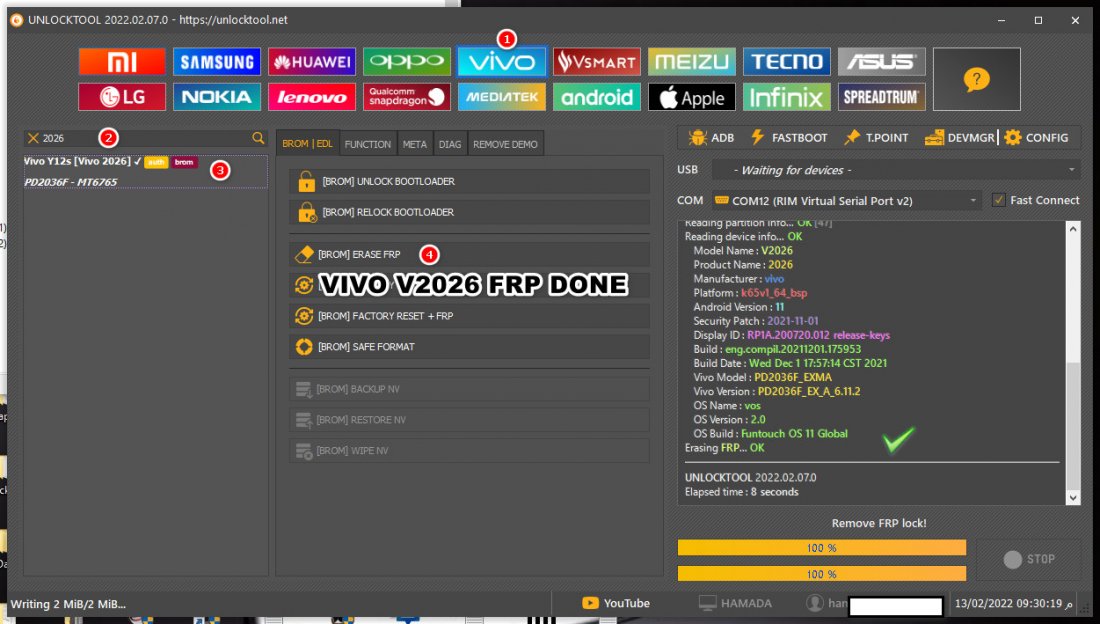Click the 'Writing 2 MiB/2 MiB...' status text
1100x624 pixels.
coord(68,604)
